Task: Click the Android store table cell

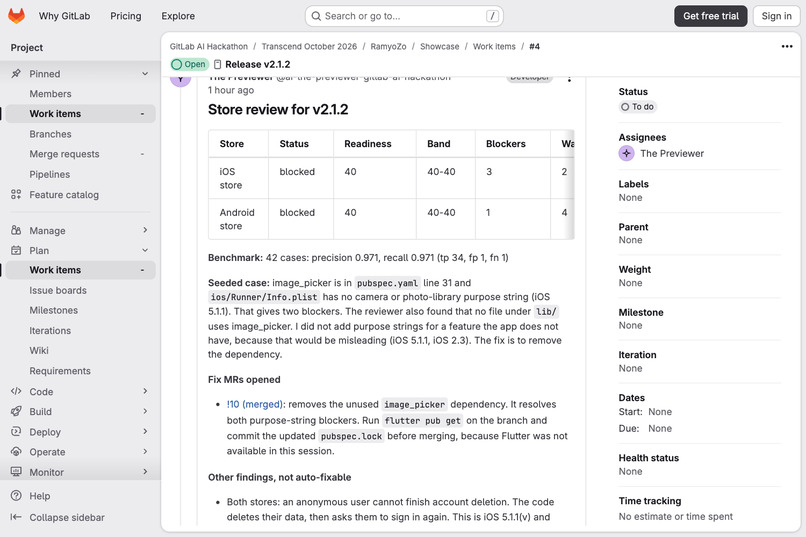Action: (x=238, y=219)
